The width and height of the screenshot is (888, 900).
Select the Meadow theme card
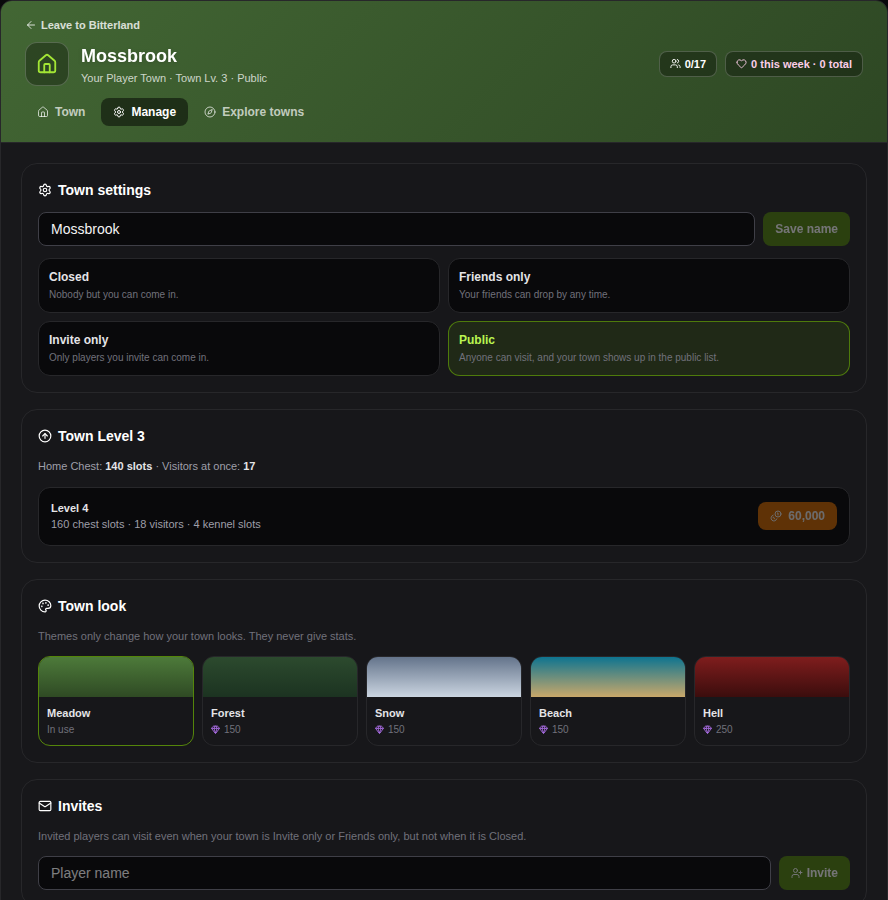116,701
